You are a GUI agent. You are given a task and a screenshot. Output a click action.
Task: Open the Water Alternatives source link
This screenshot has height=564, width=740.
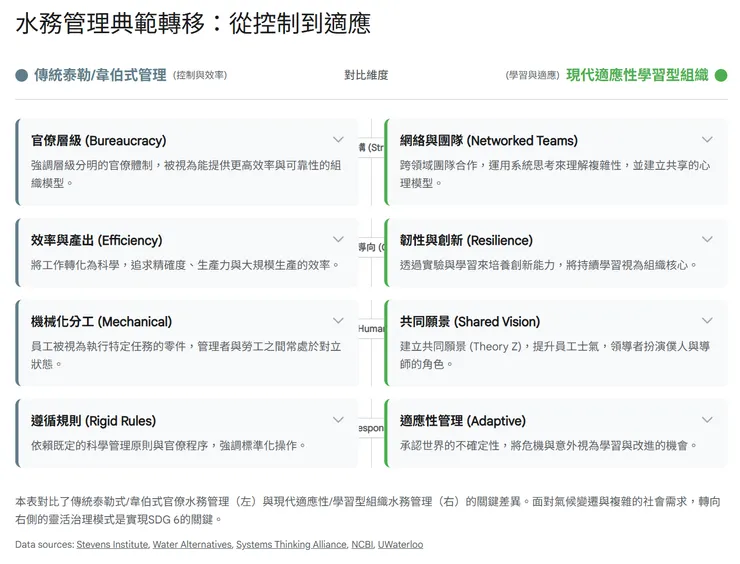192,544
